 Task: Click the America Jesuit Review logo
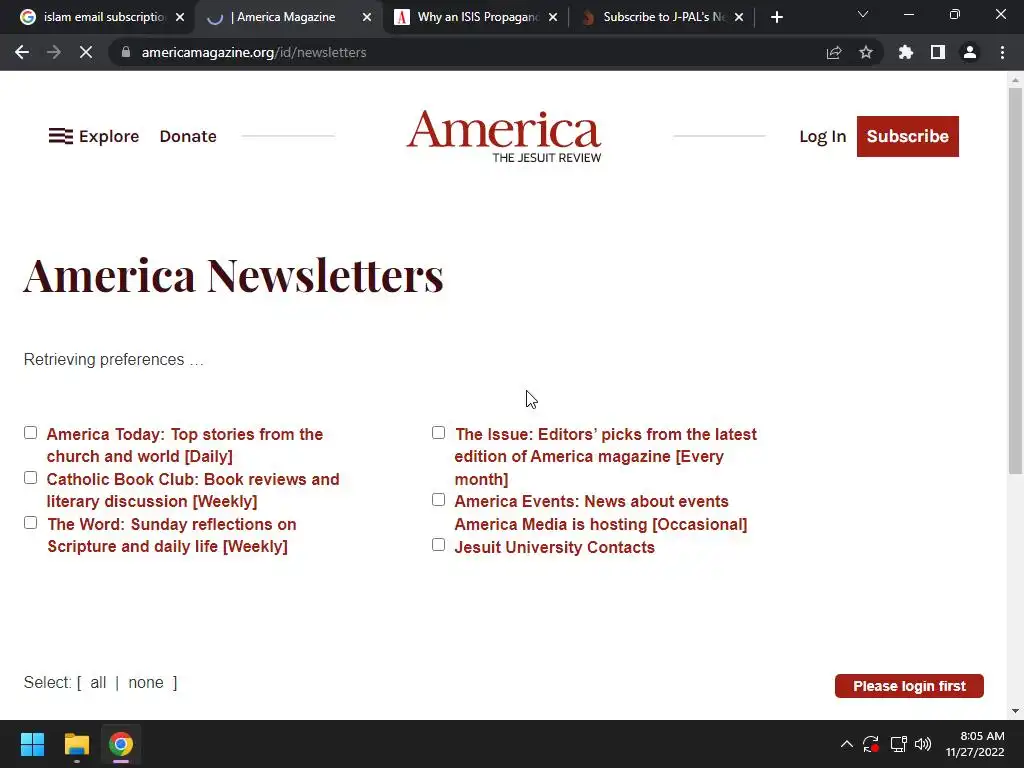point(504,136)
